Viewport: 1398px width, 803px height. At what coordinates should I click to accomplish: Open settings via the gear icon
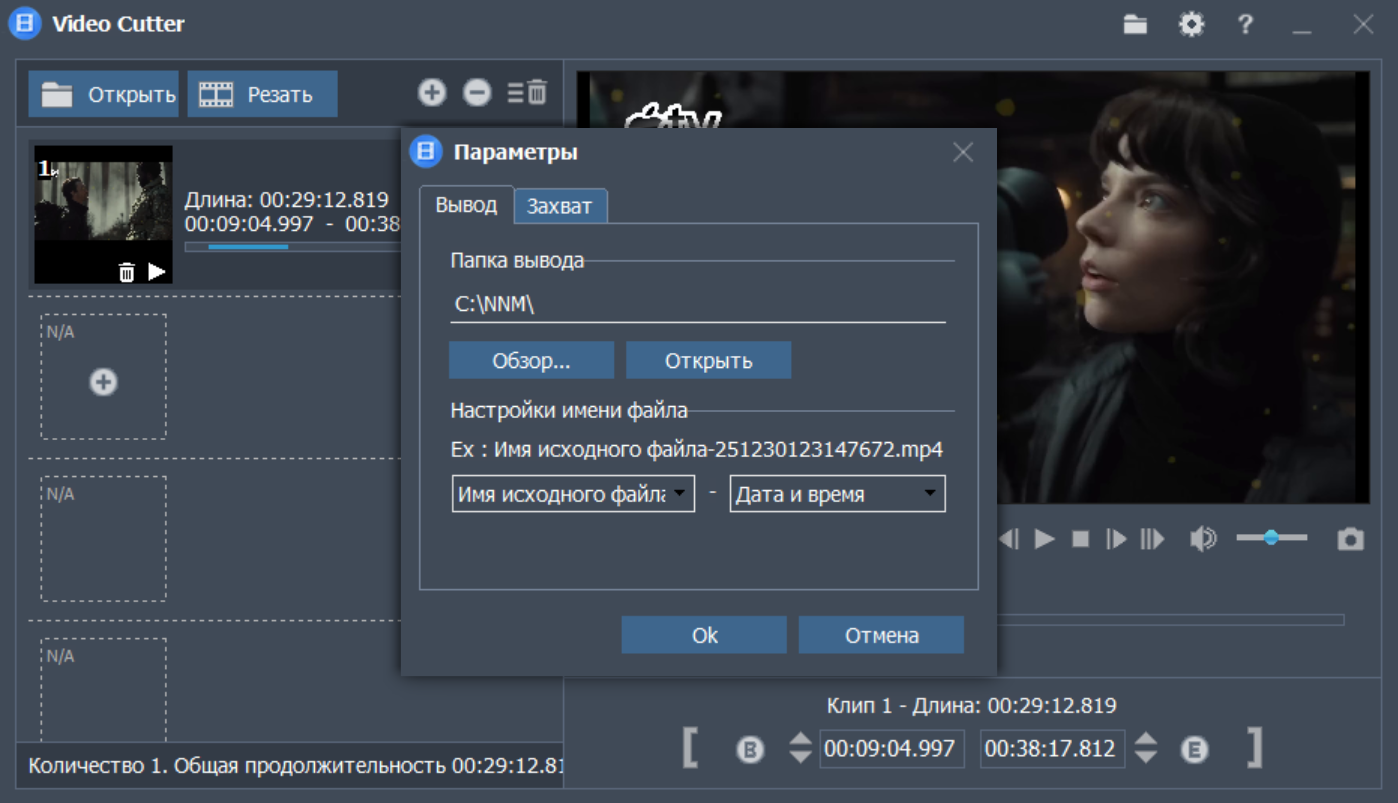(x=1190, y=25)
